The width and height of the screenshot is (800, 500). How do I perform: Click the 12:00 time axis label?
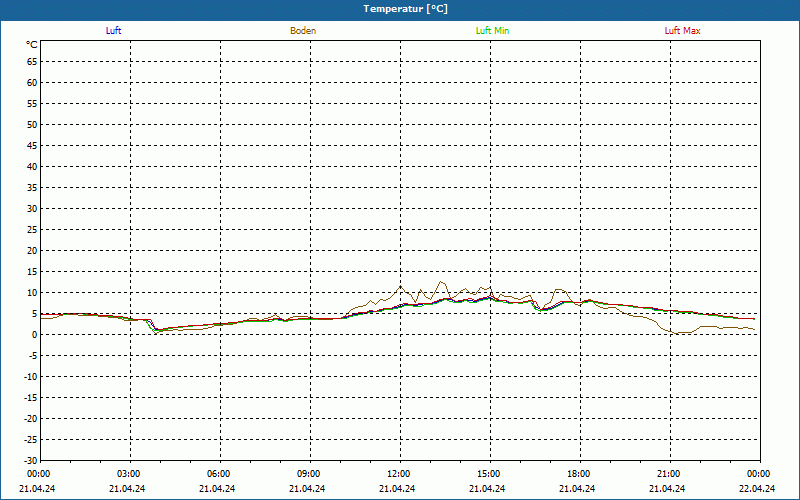point(401,474)
